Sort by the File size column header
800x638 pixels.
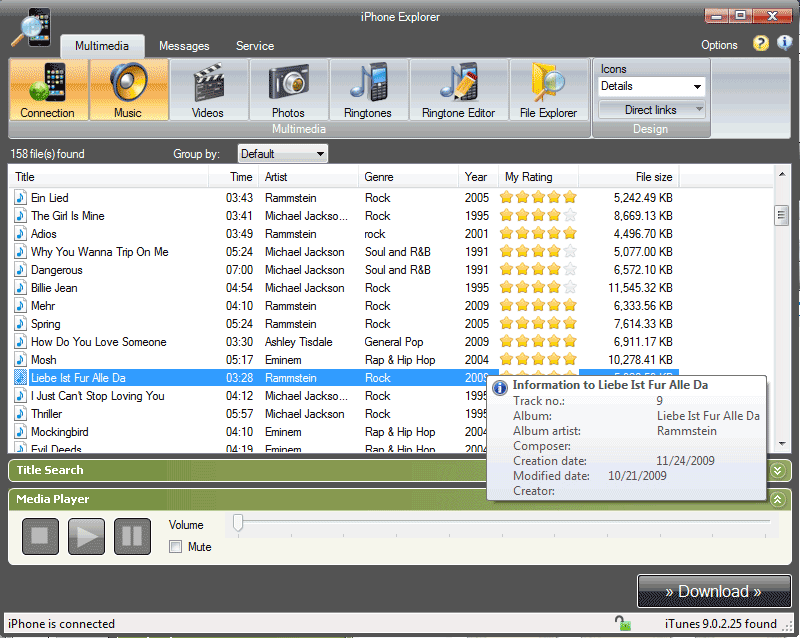[x=629, y=177]
